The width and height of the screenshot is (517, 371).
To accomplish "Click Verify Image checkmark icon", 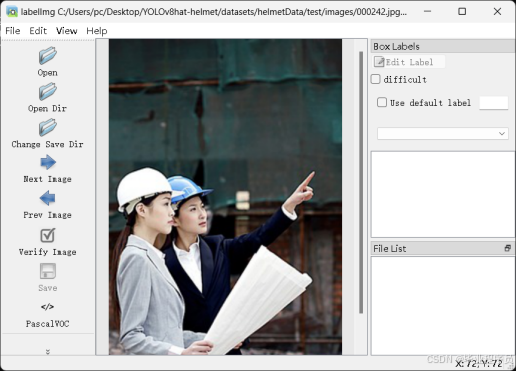I will pyautogui.click(x=48, y=235).
